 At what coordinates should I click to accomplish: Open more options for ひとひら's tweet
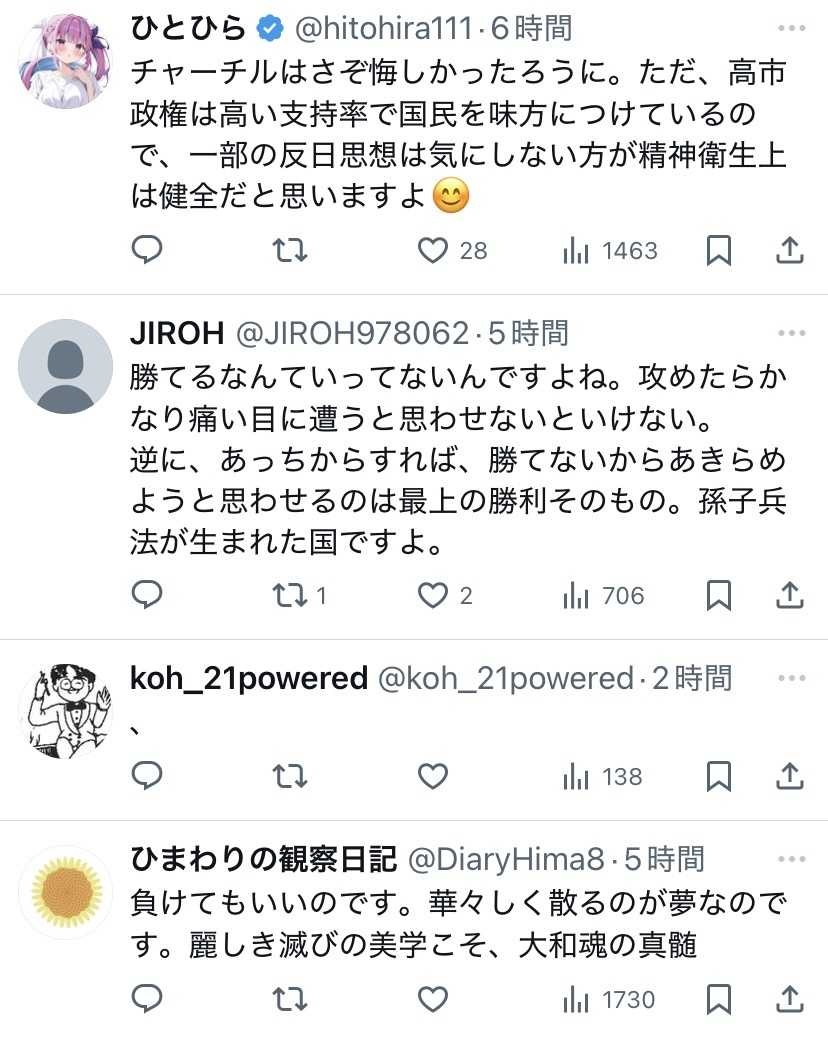coord(791,27)
